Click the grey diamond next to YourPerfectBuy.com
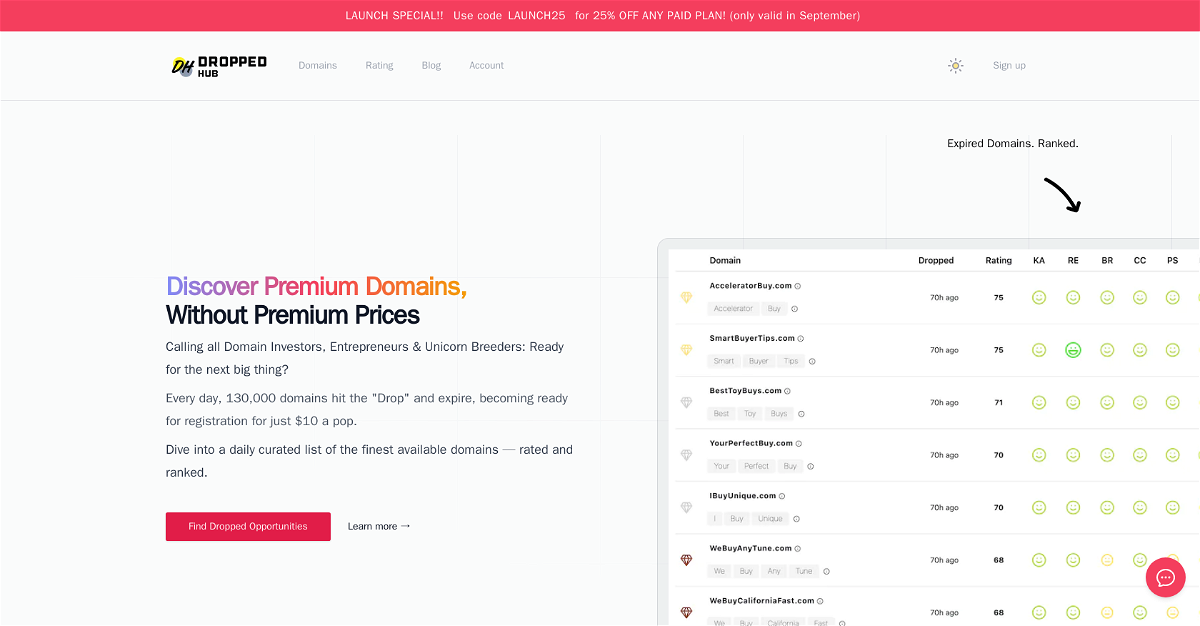This screenshot has width=1200, height=626. [x=686, y=455]
